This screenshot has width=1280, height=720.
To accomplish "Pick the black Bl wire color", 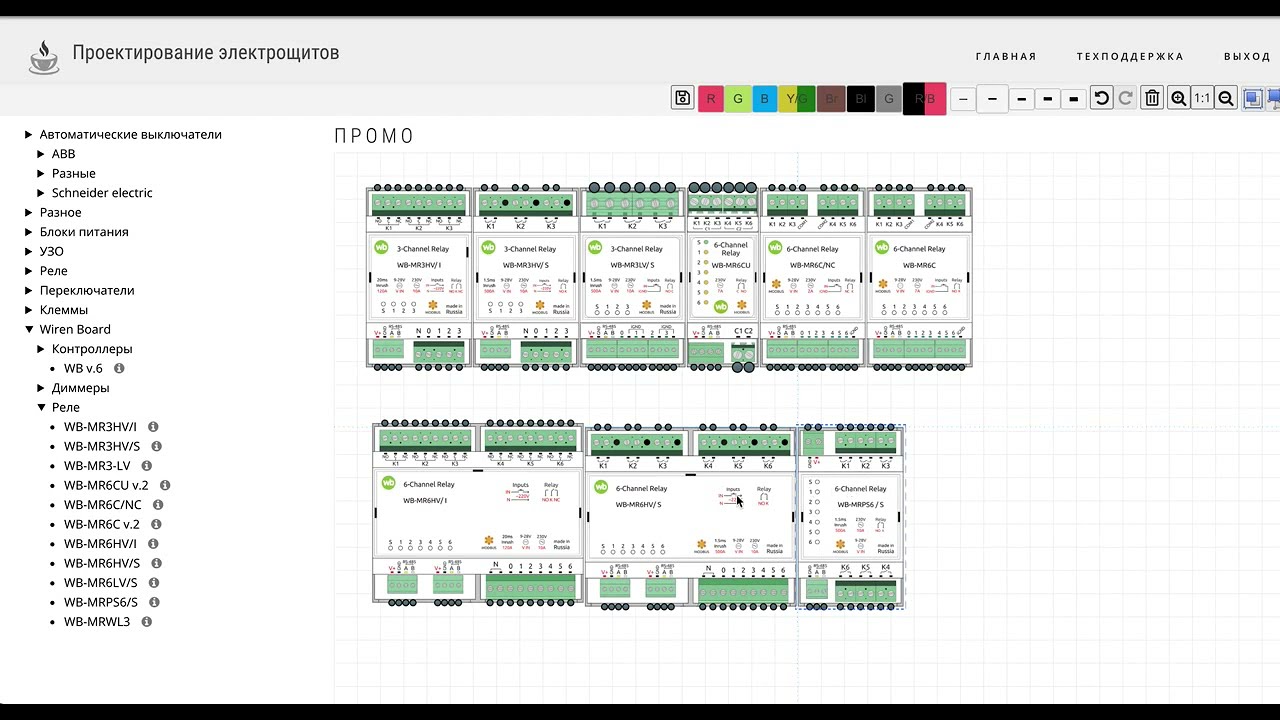I will coord(860,99).
